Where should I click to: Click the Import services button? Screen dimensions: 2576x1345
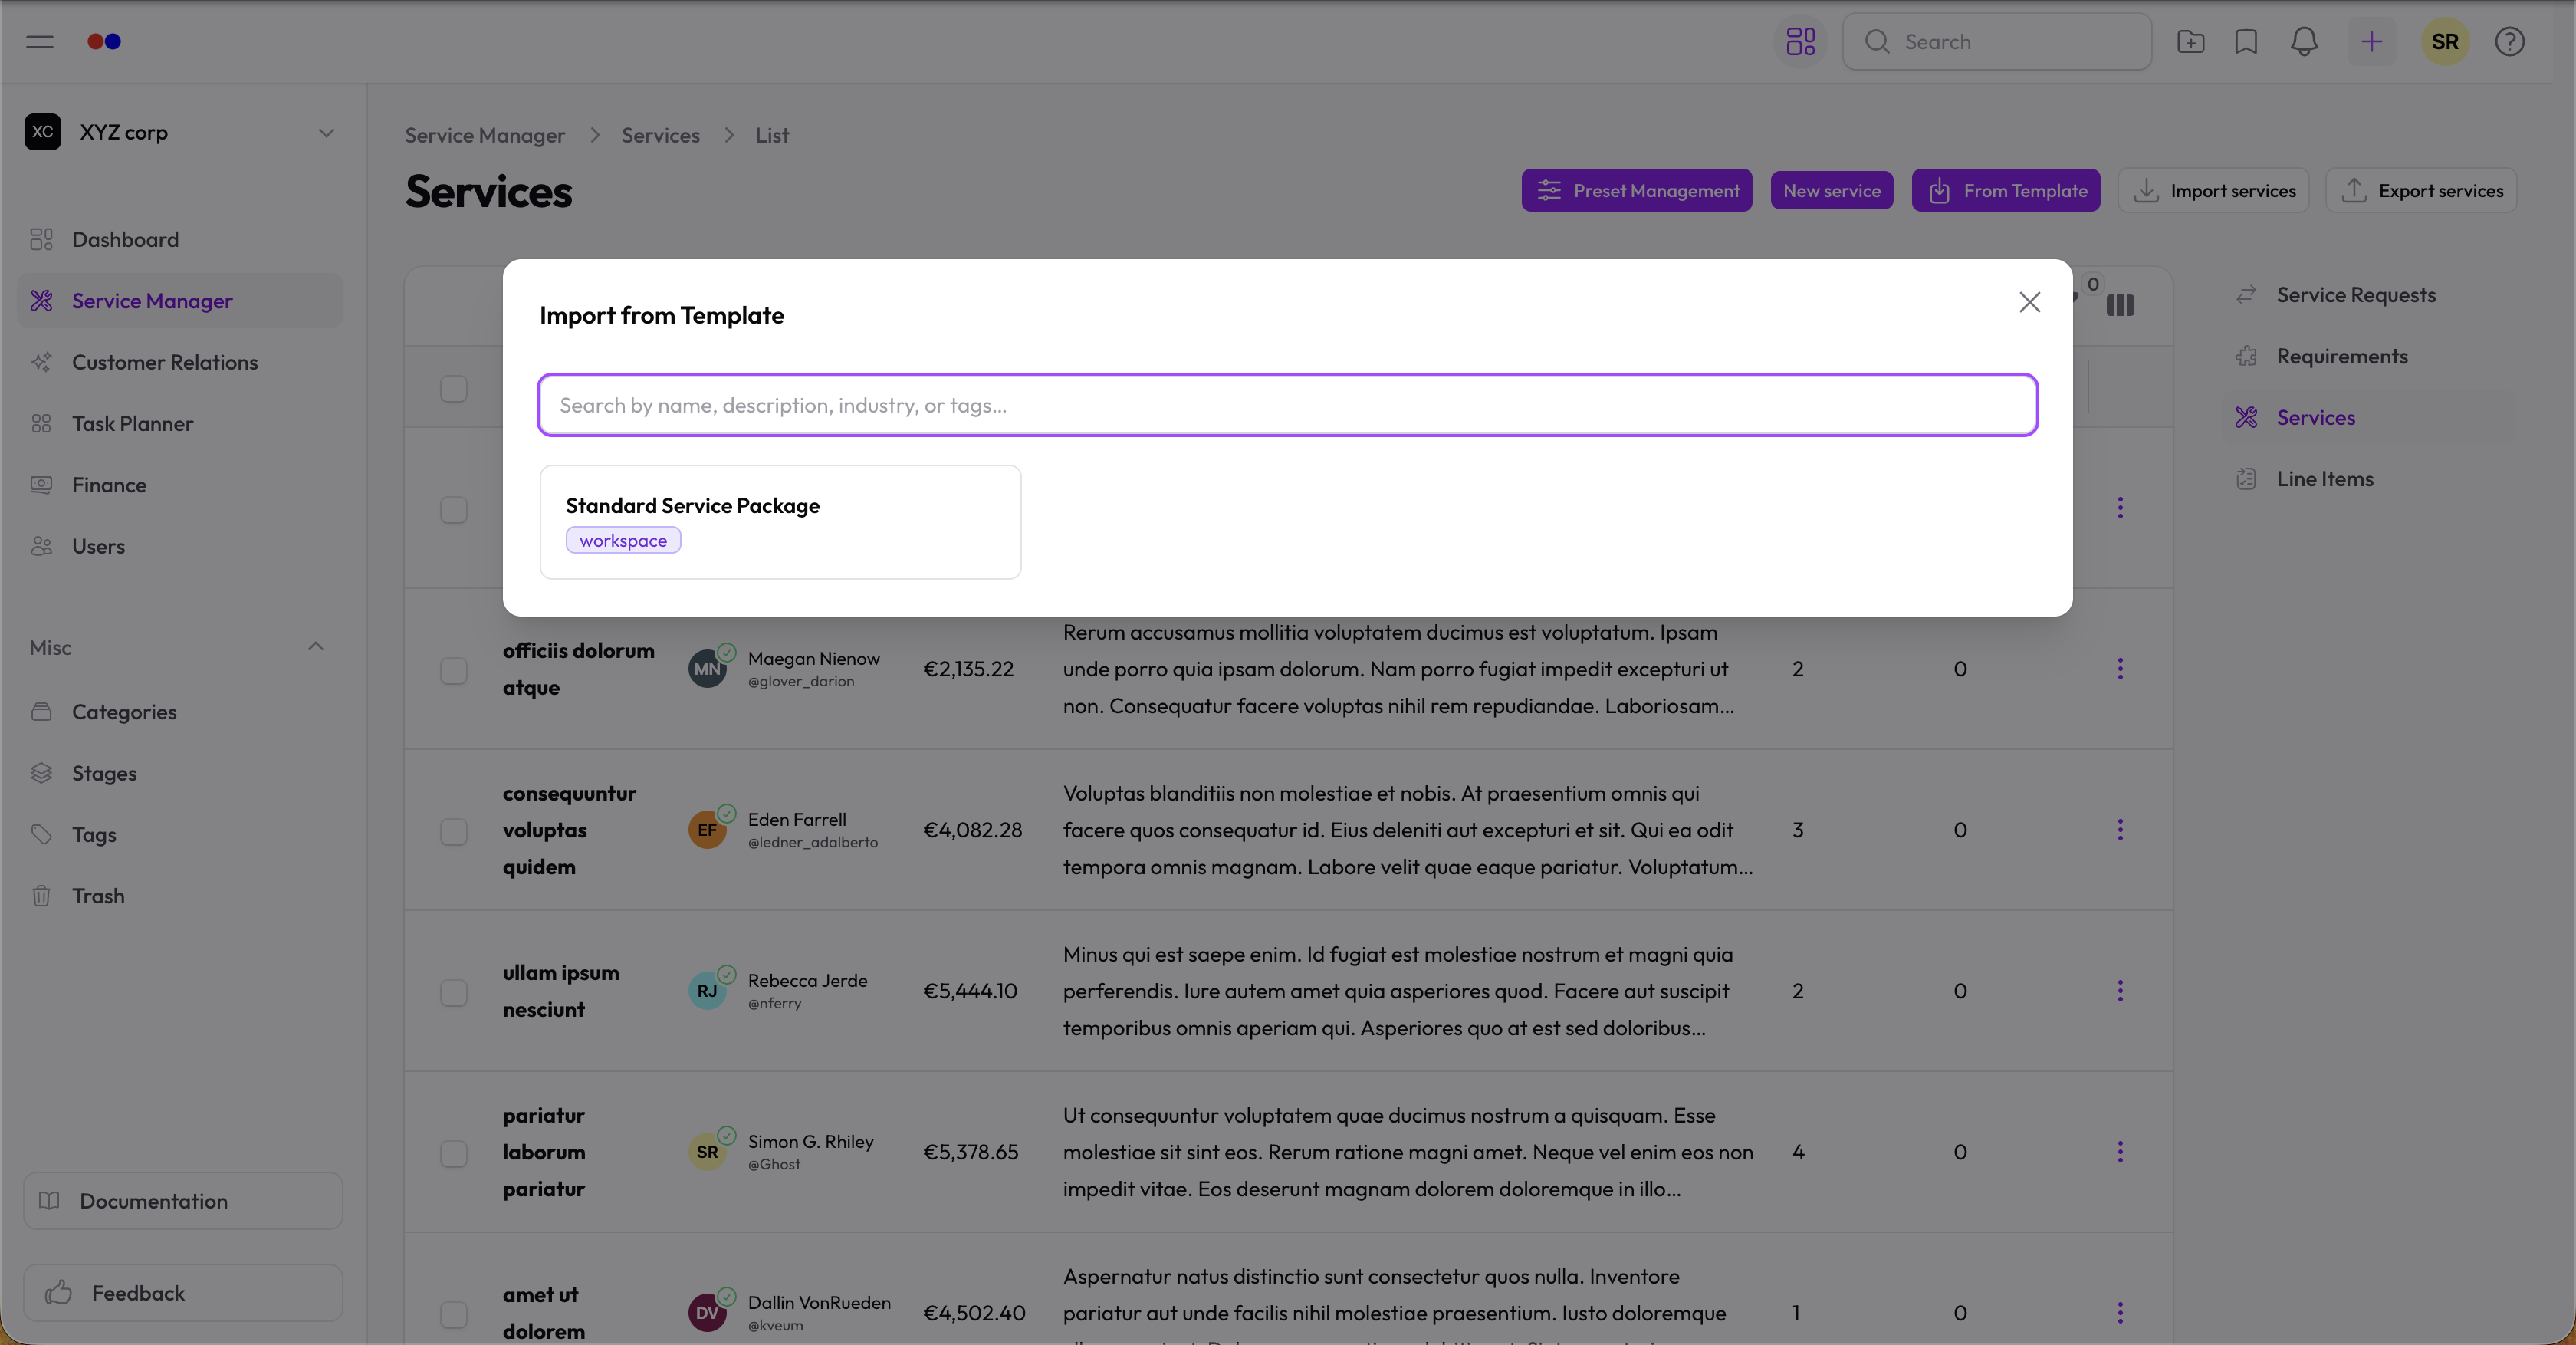2213,190
